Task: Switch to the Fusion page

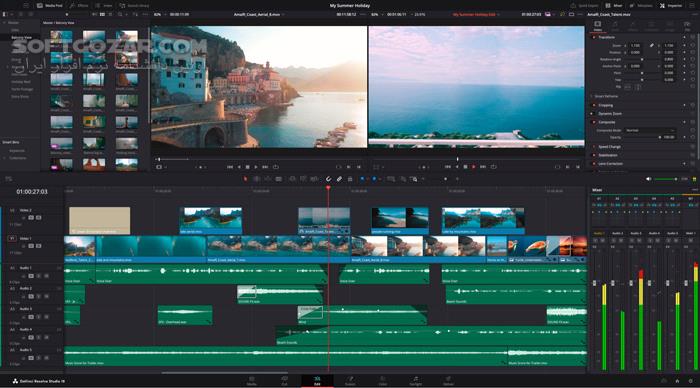Action: 350,381
